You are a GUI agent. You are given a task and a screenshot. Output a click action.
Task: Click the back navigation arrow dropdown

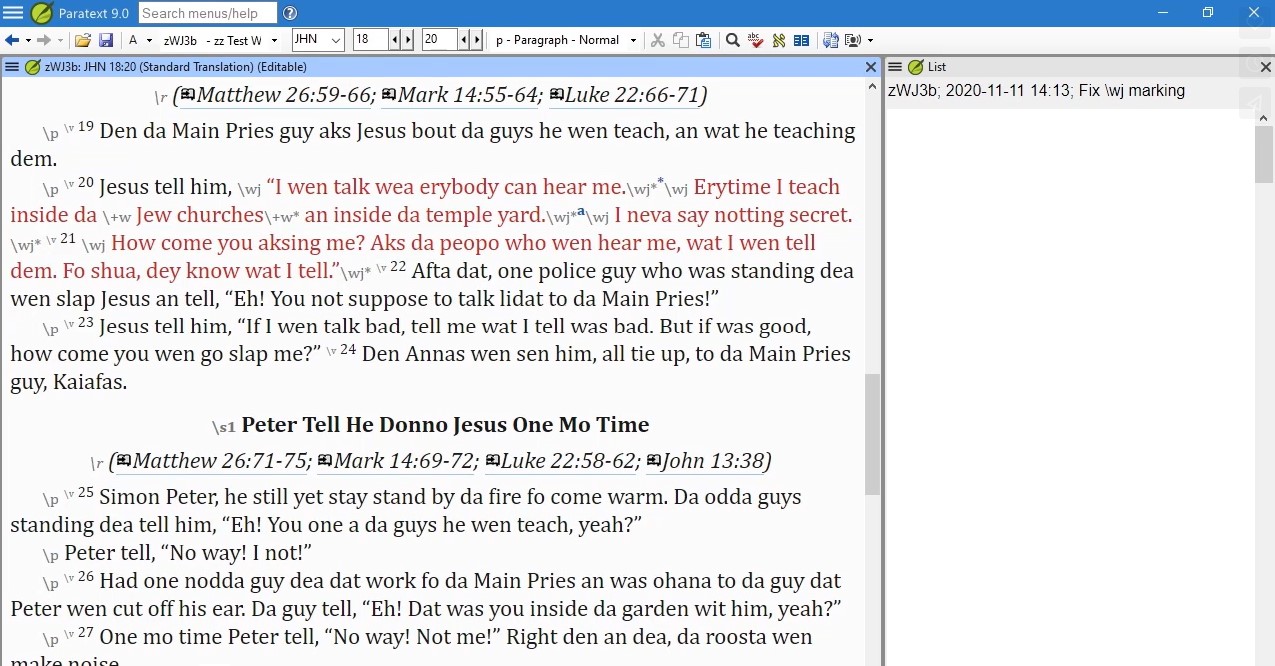(x=28, y=40)
